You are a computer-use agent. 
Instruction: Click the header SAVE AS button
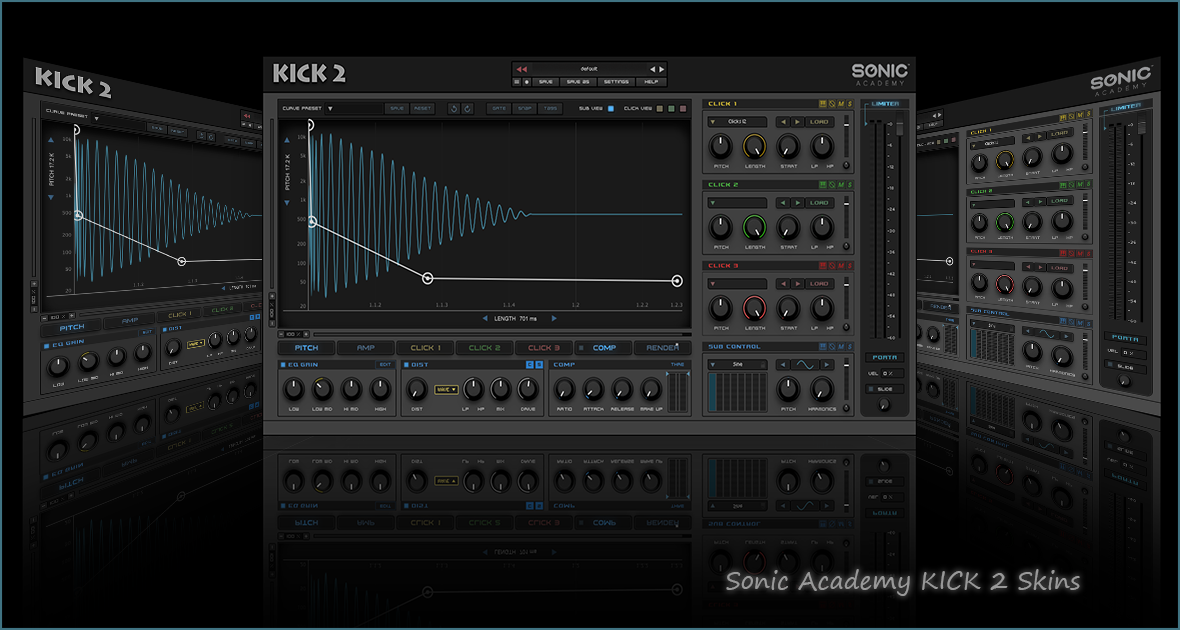pyautogui.click(x=578, y=82)
